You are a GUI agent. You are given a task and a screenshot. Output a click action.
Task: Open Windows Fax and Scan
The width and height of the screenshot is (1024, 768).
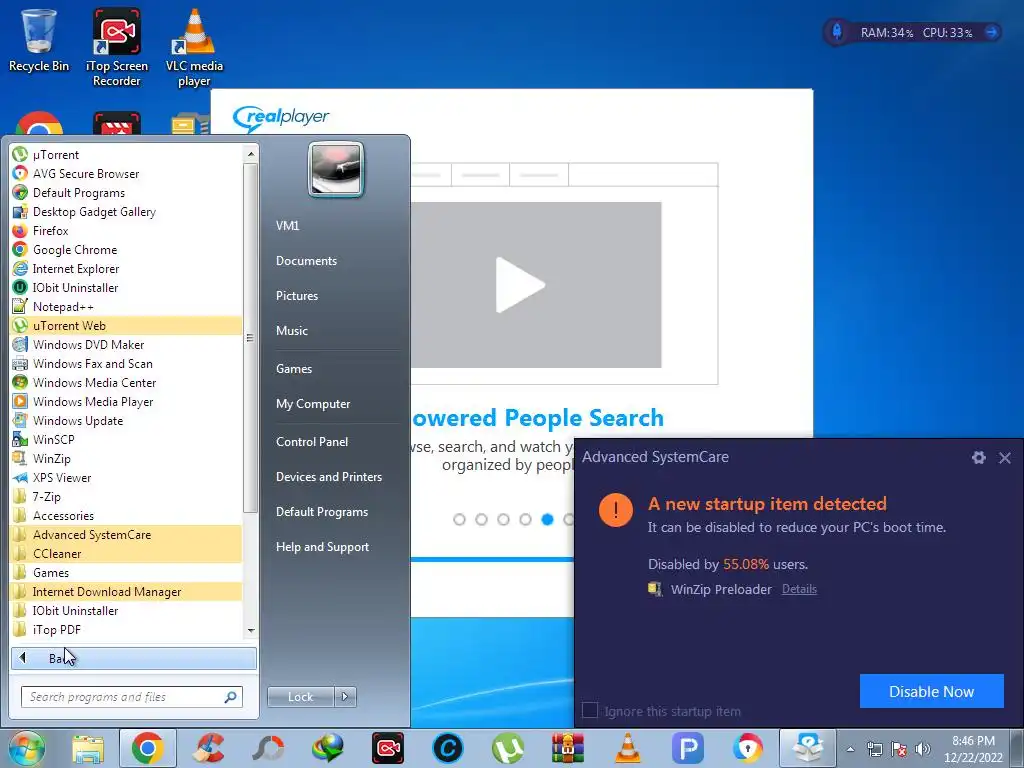coord(126,363)
